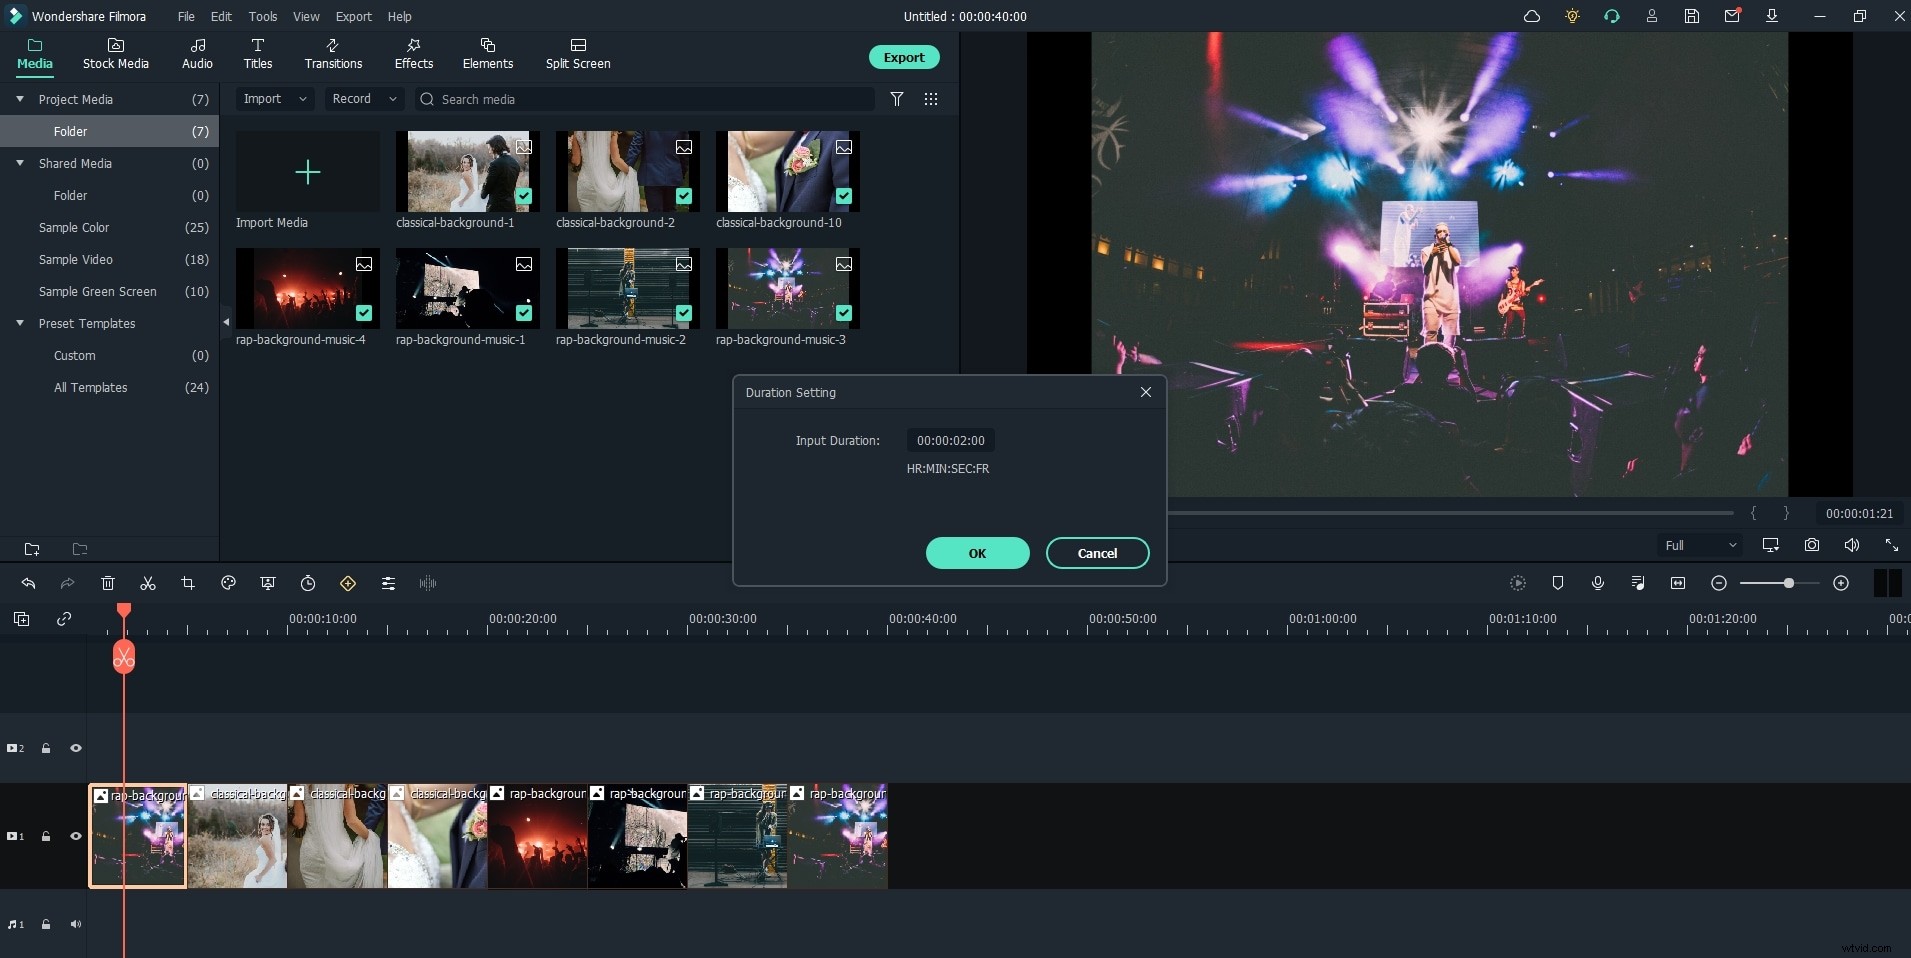
Task: Select the Split scissors tool
Action: [147, 583]
